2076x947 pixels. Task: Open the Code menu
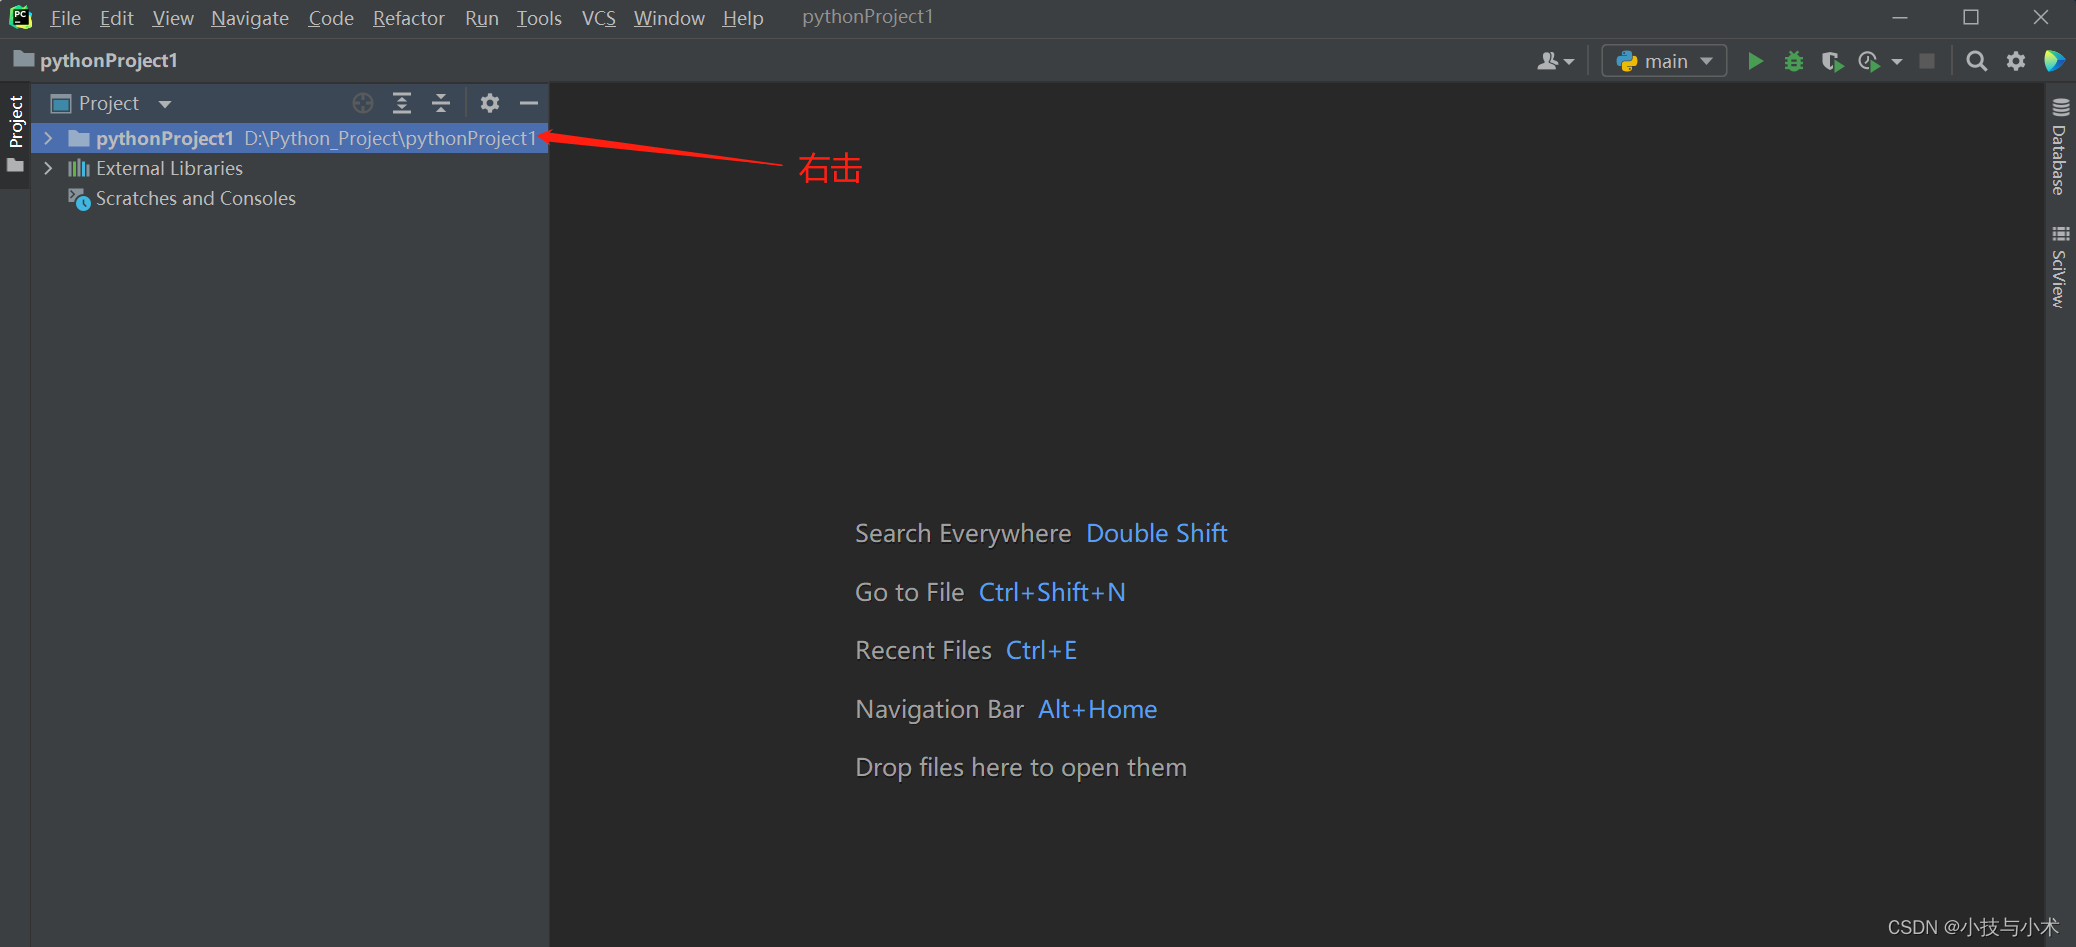coord(331,18)
